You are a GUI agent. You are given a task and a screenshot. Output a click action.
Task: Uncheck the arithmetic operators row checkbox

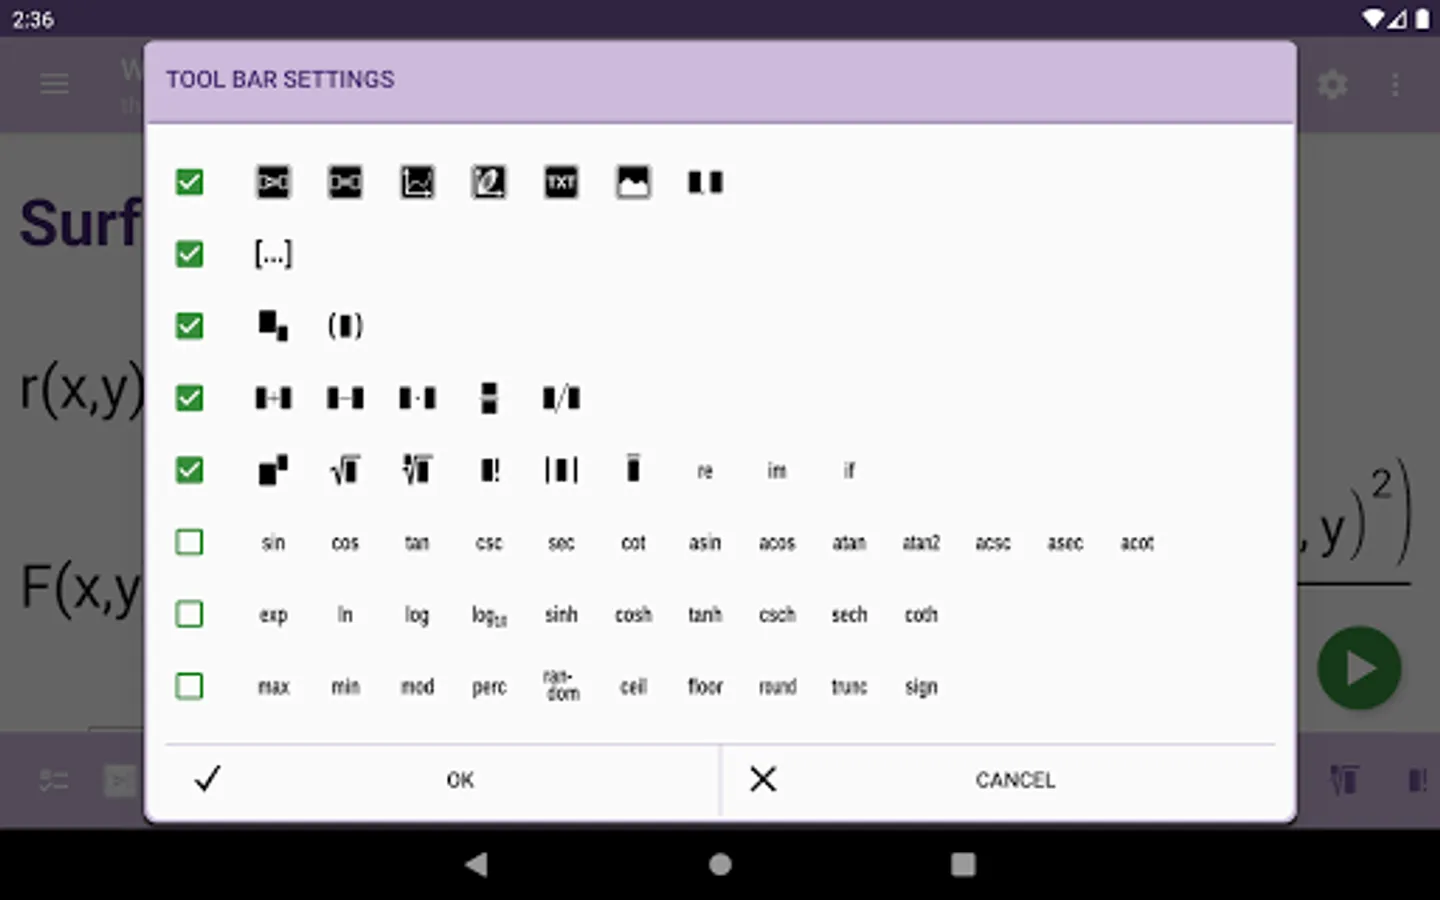tap(189, 398)
